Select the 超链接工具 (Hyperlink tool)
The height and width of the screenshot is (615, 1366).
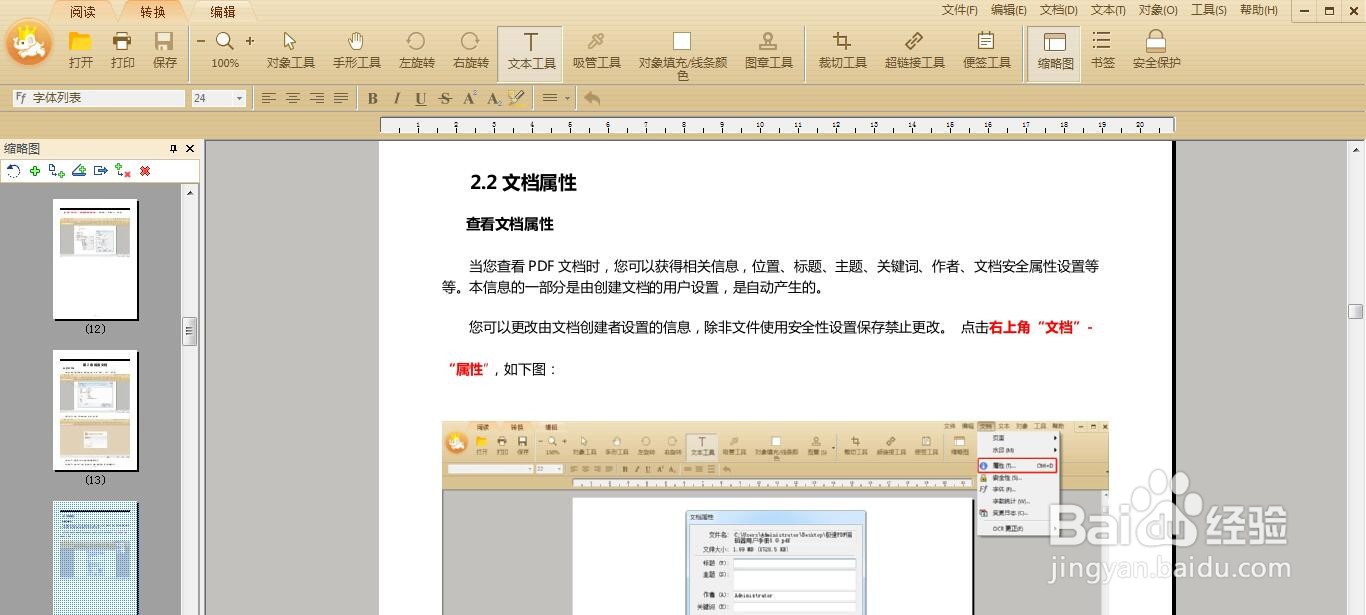913,50
